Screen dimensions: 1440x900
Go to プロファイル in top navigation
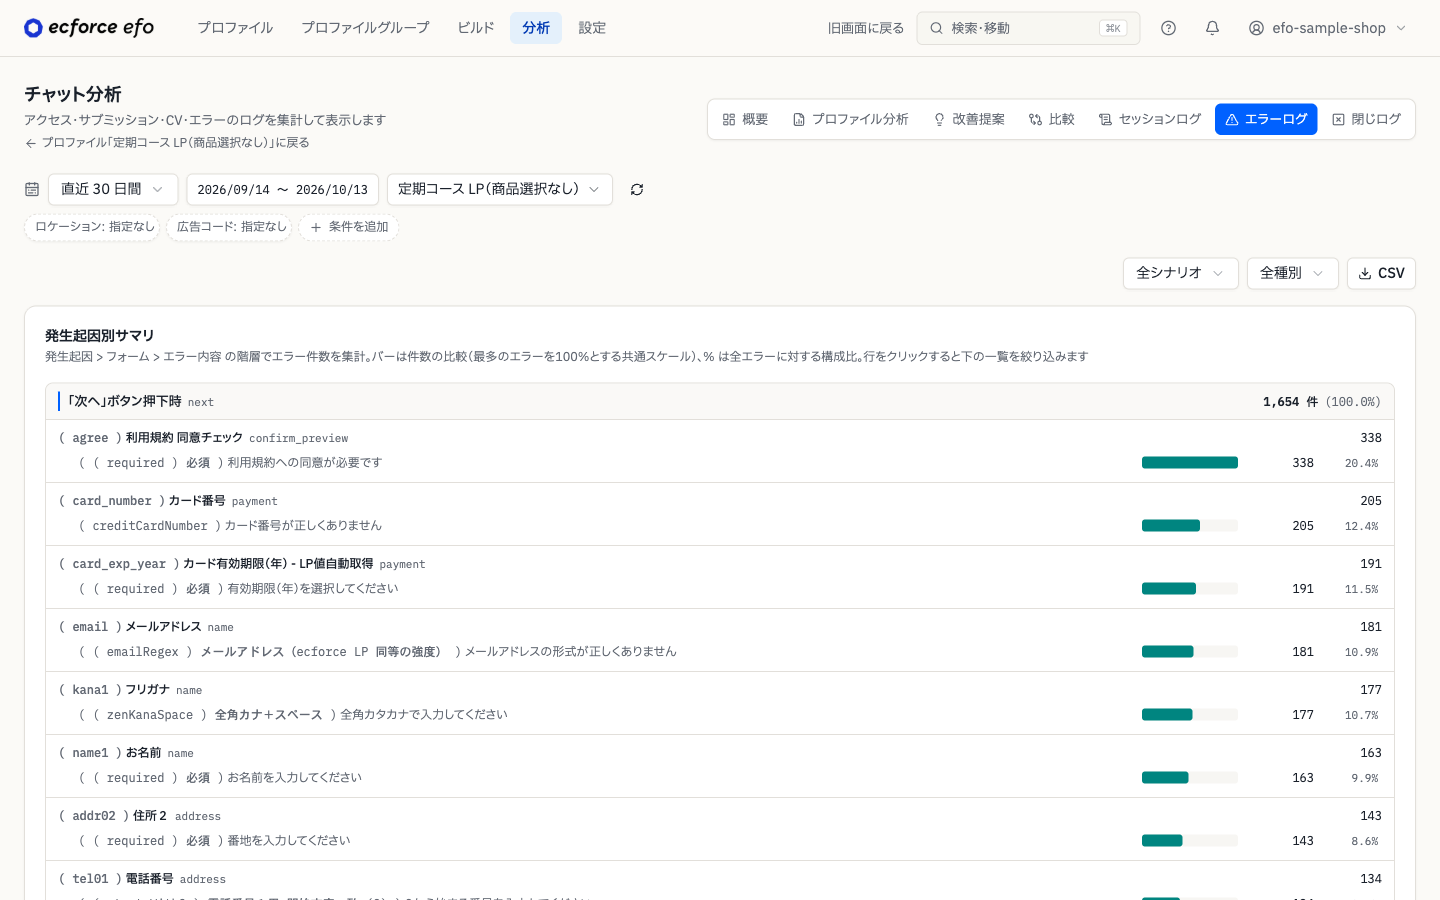pos(235,28)
